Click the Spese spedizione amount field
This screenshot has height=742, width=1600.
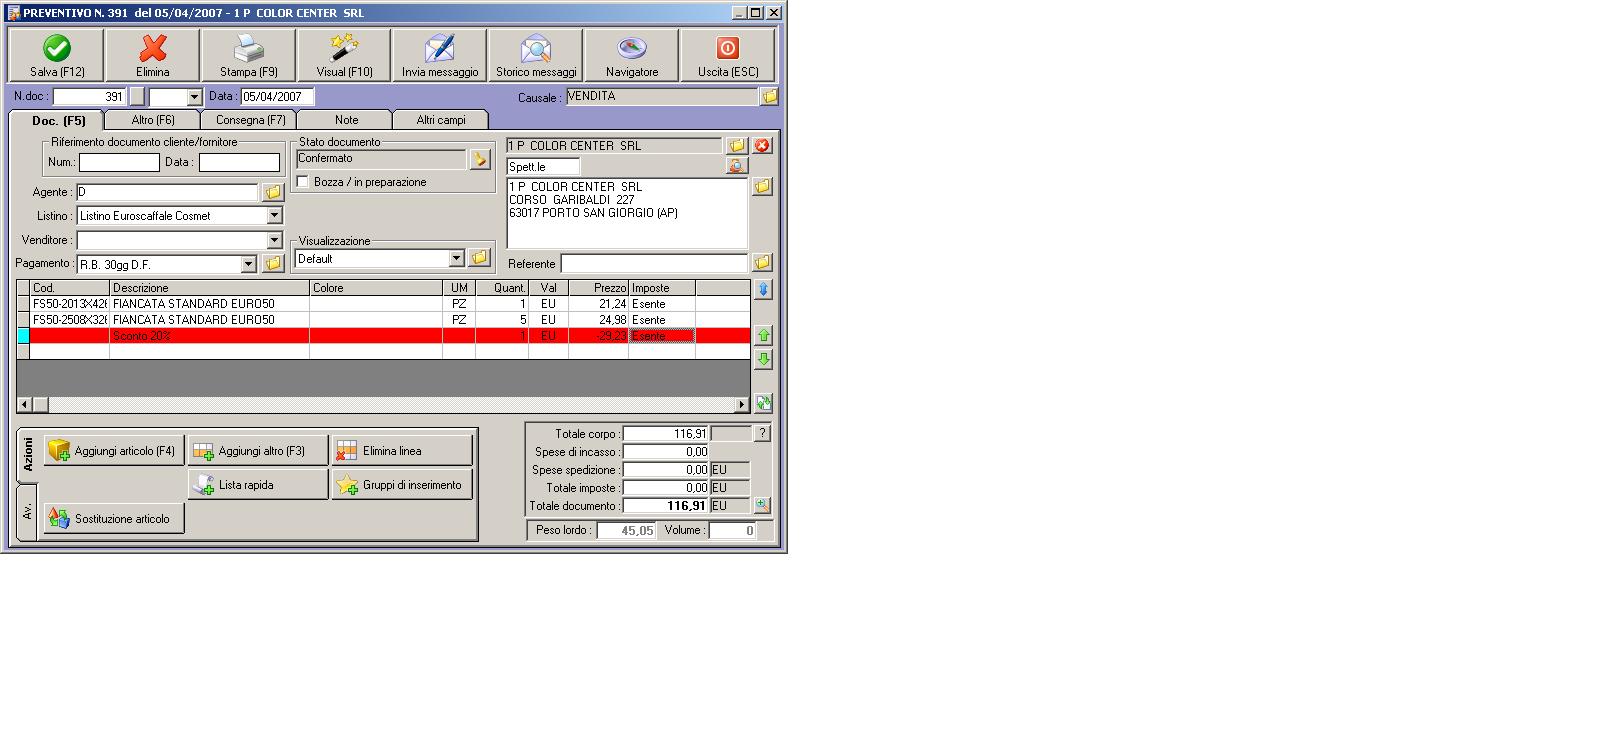point(666,470)
